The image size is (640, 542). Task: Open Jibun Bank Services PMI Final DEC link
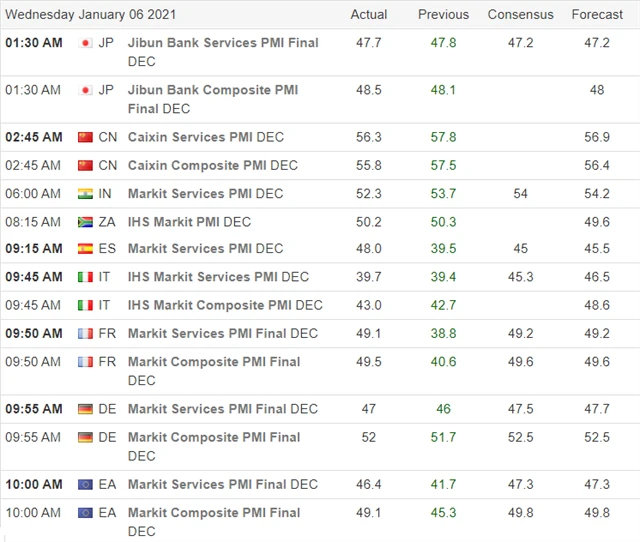[223, 52]
